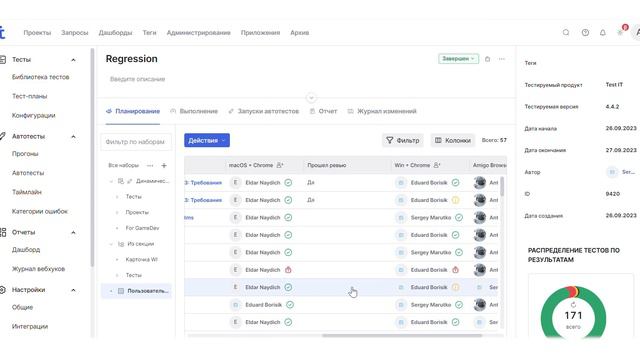Screen dimensions: 640x360
Task: Click the columns icon in Колонки button
Action: click(438, 140)
